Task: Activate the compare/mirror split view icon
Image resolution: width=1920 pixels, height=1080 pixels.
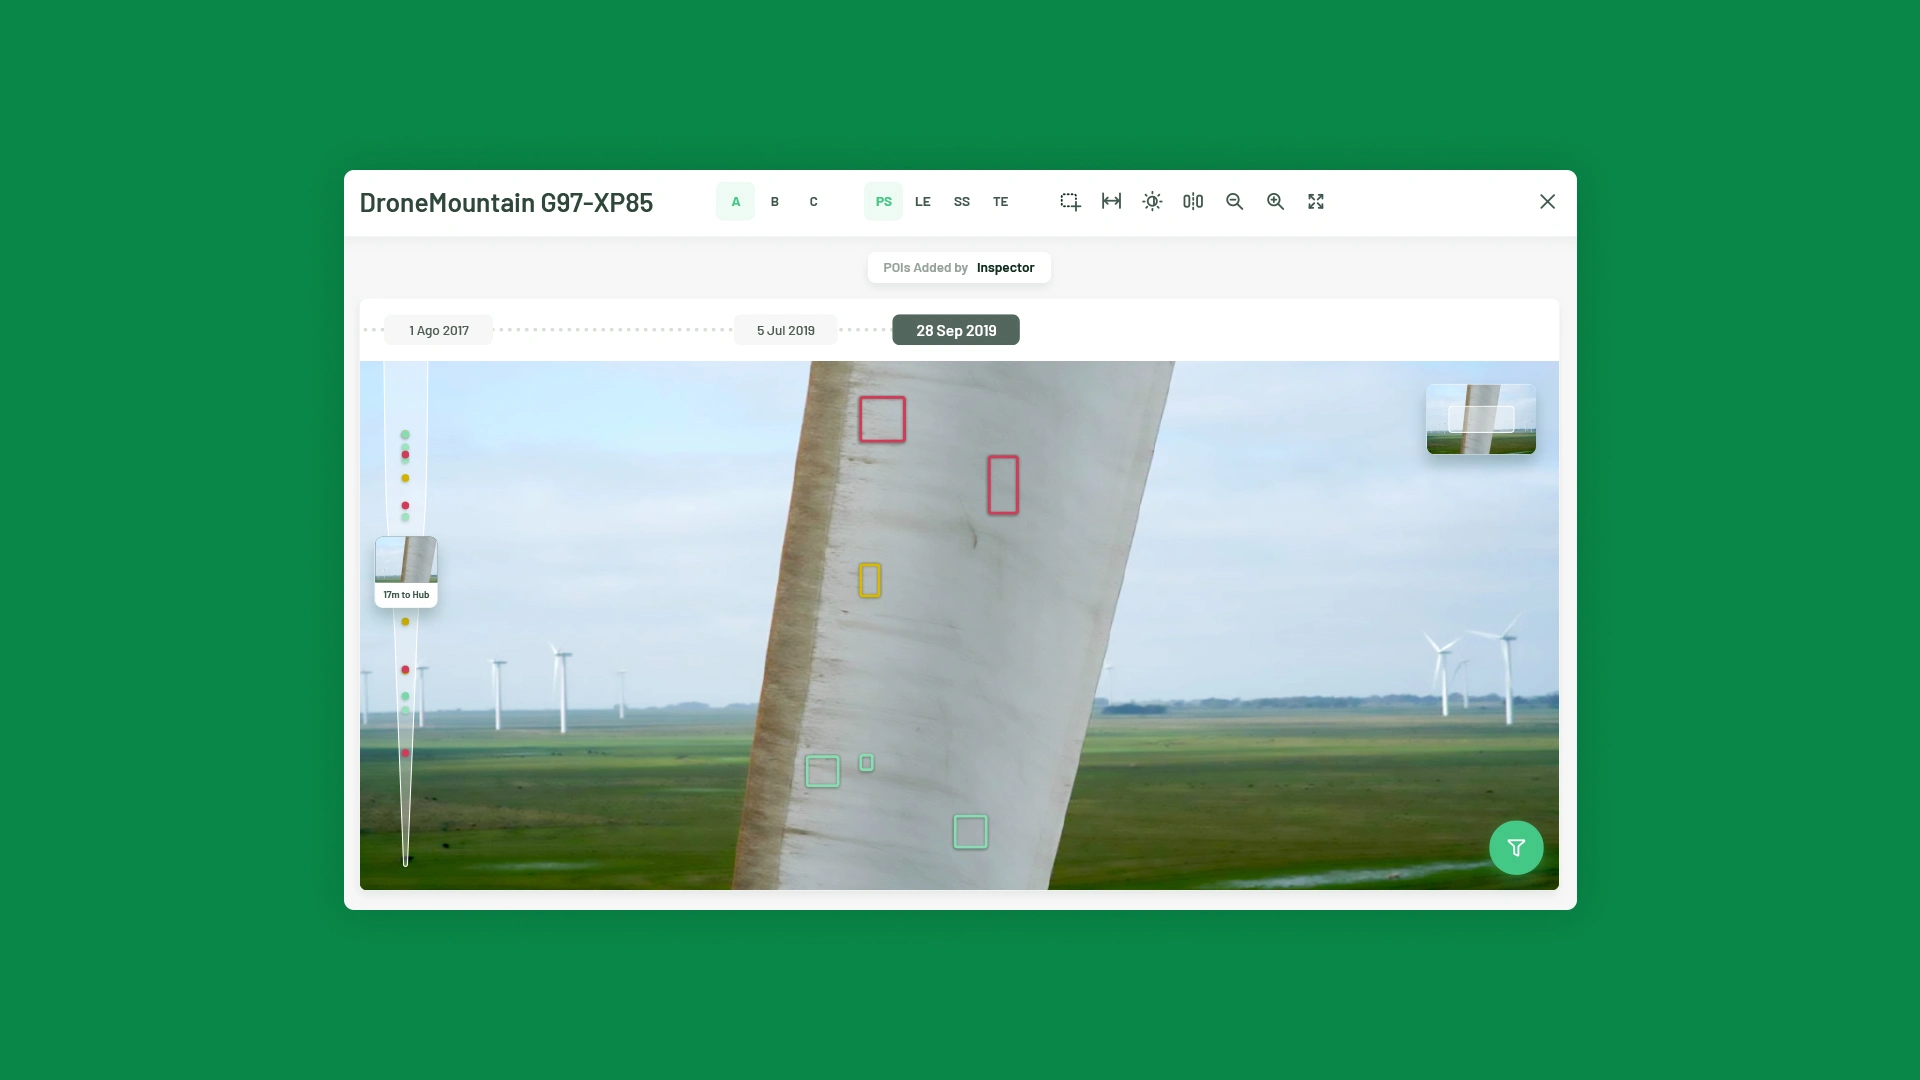Action: point(1193,202)
